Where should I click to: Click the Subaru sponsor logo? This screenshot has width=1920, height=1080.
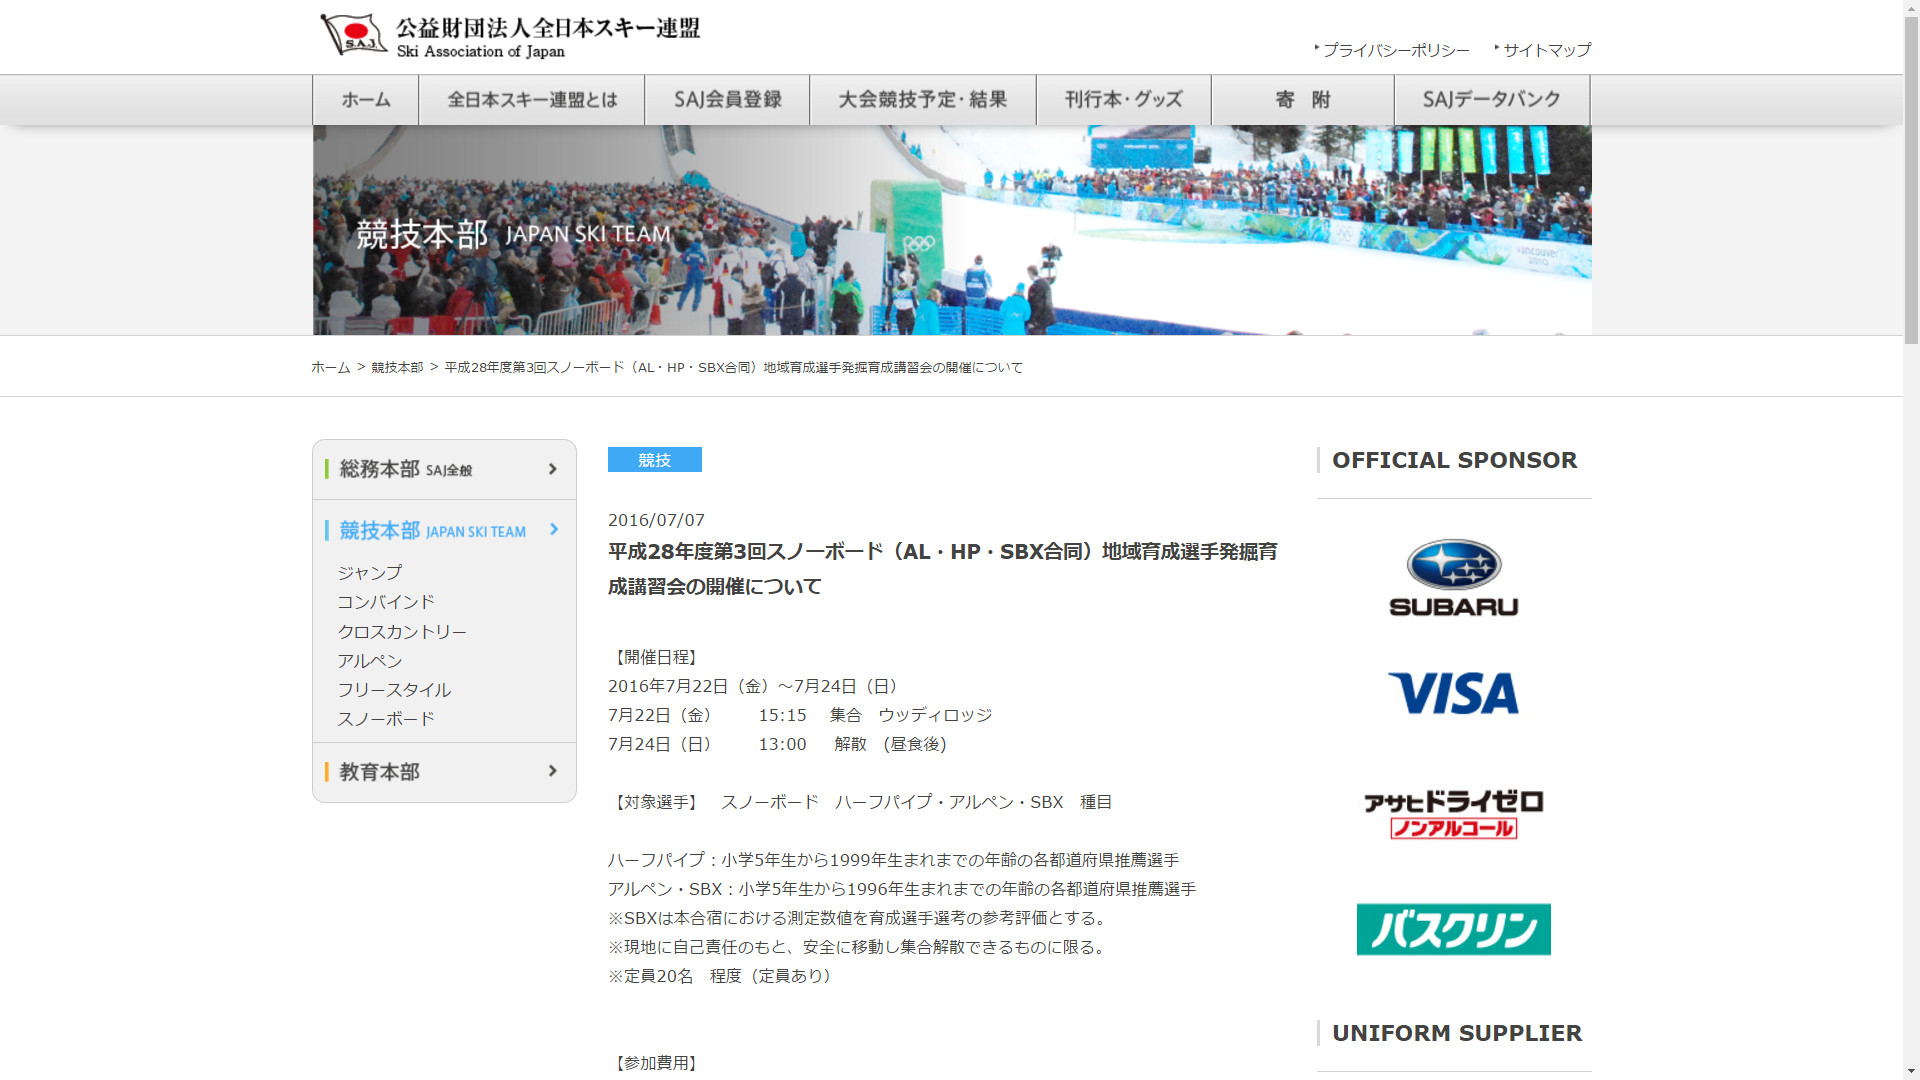pyautogui.click(x=1453, y=579)
